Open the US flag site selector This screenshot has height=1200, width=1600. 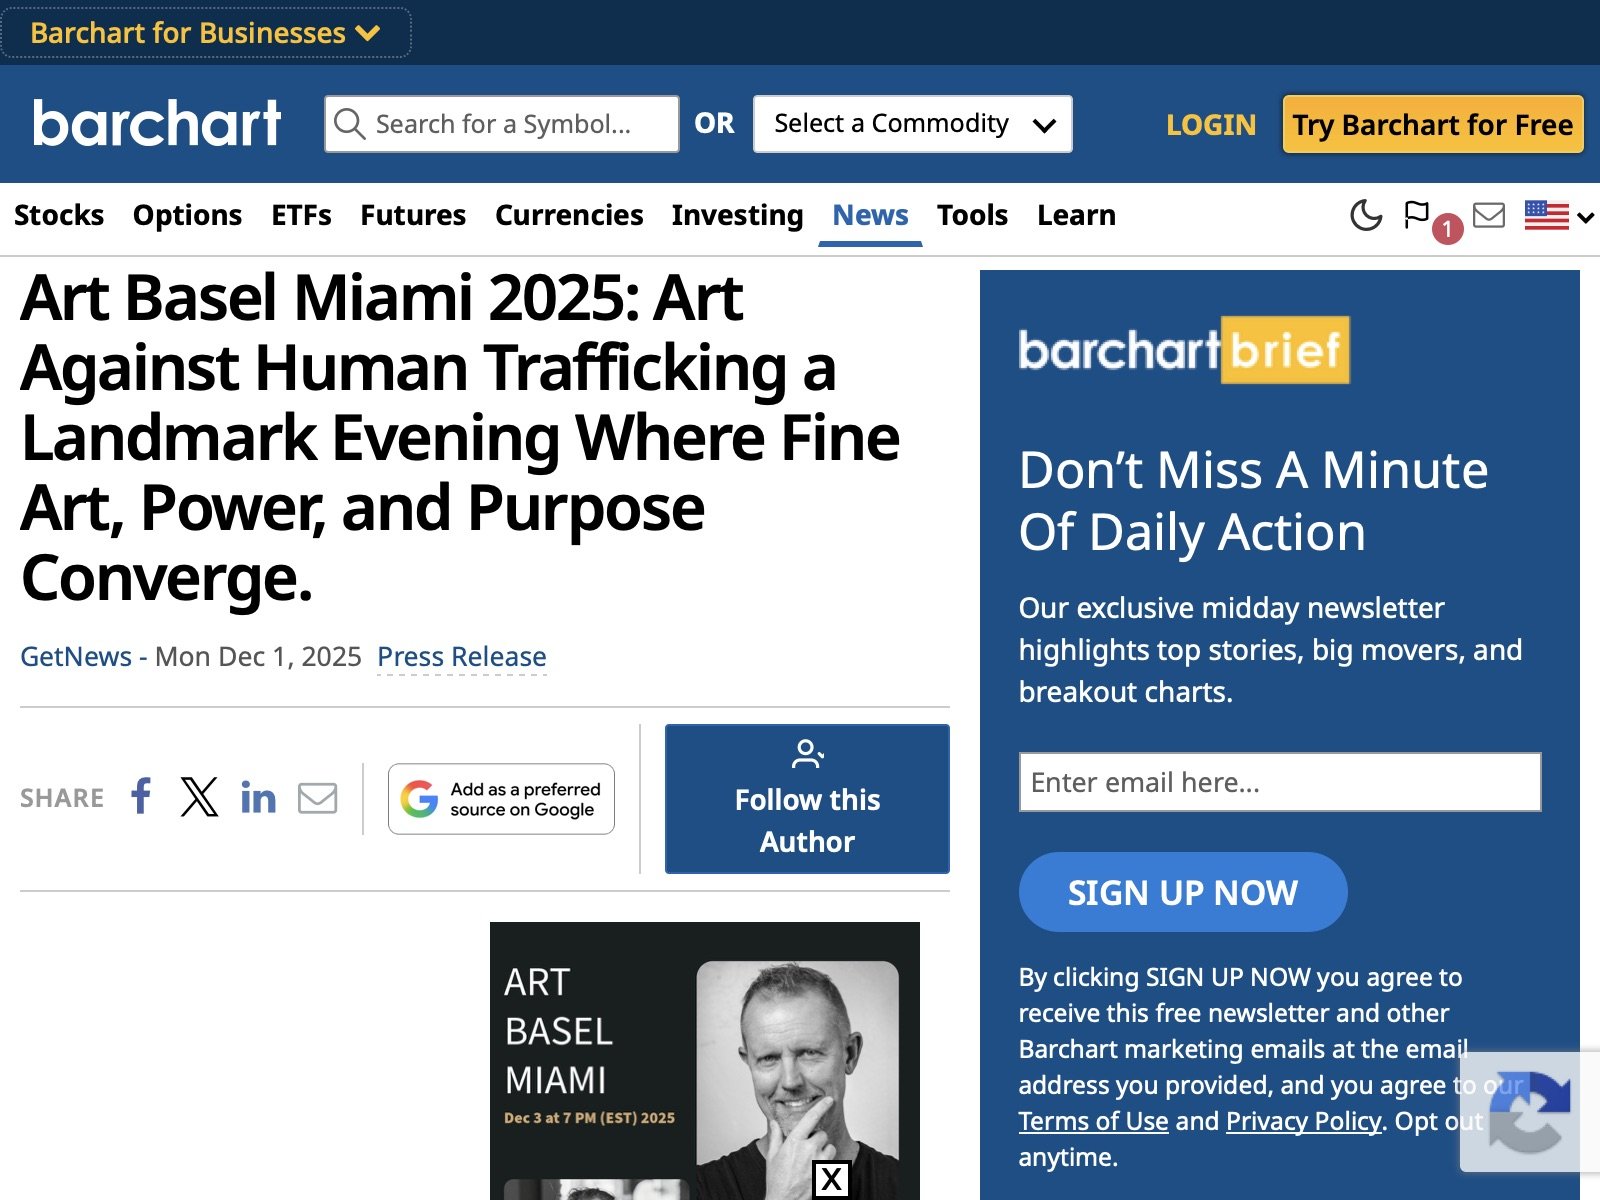tap(1558, 215)
